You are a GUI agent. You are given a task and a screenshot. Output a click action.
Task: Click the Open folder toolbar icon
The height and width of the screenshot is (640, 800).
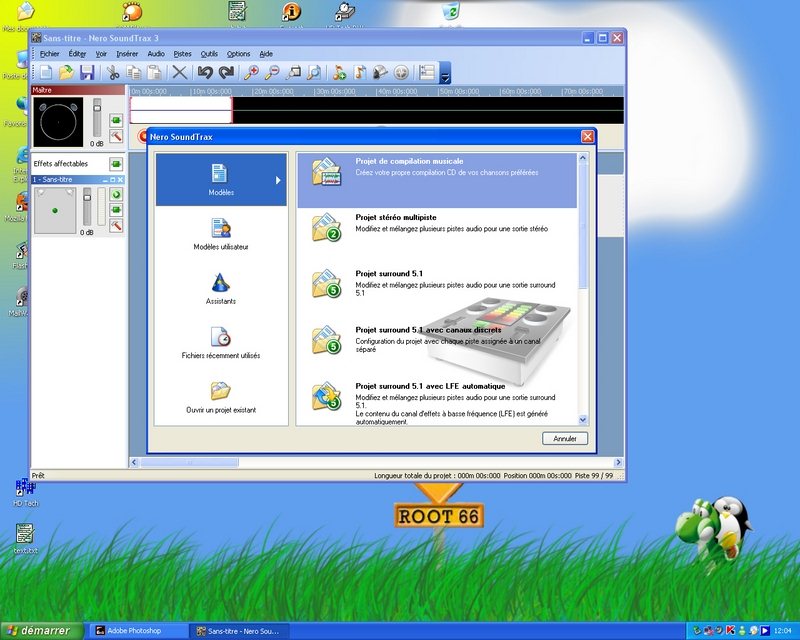tap(66, 73)
